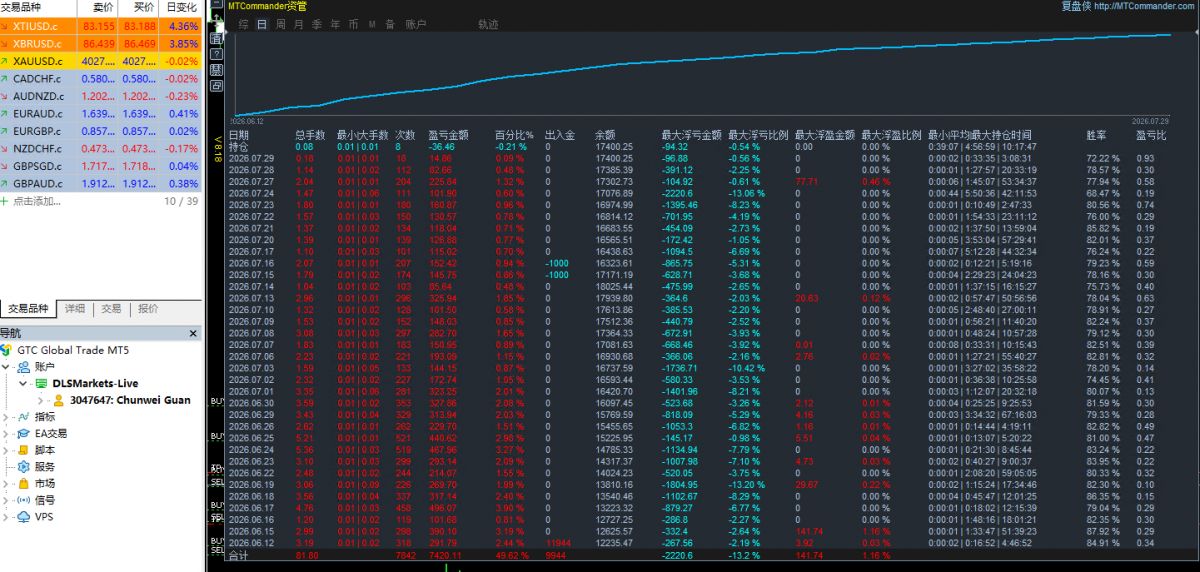Open the 轨迹 track tab
Image resolution: width=1200 pixels, height=572 pixels.
coord(488,24)
